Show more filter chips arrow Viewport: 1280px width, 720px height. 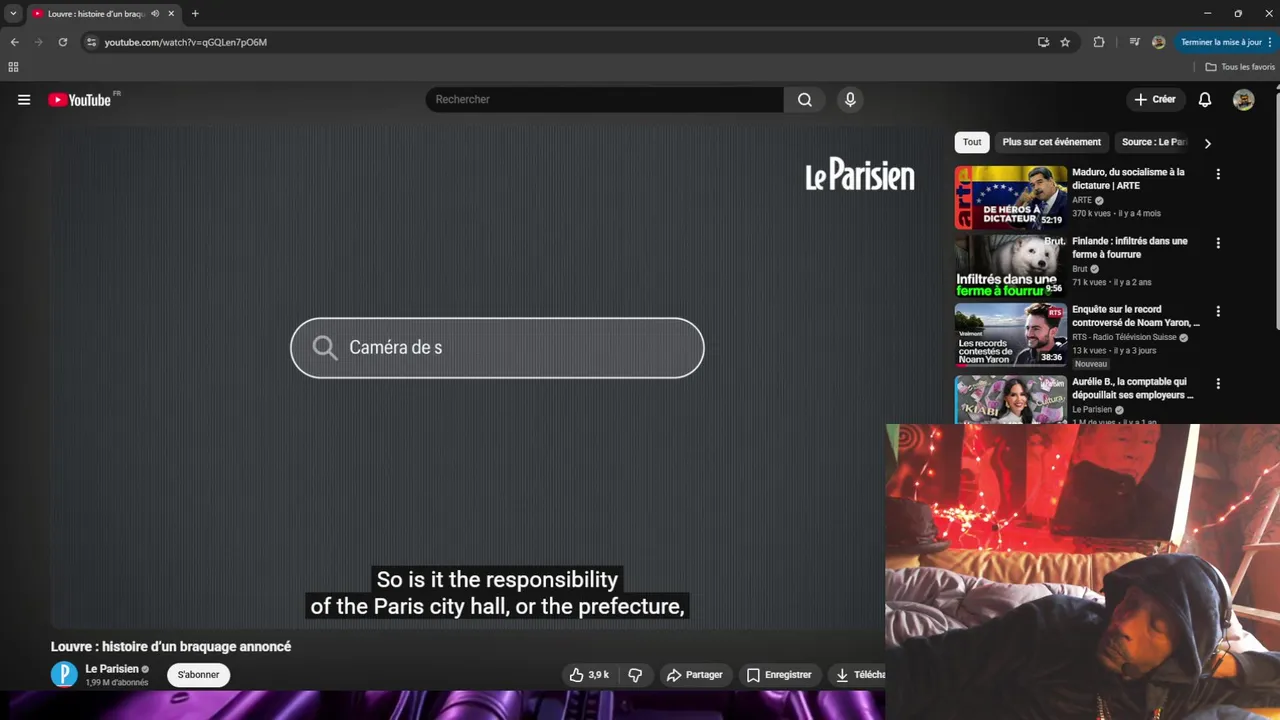pyautogui.click(x=1207, y=143)
